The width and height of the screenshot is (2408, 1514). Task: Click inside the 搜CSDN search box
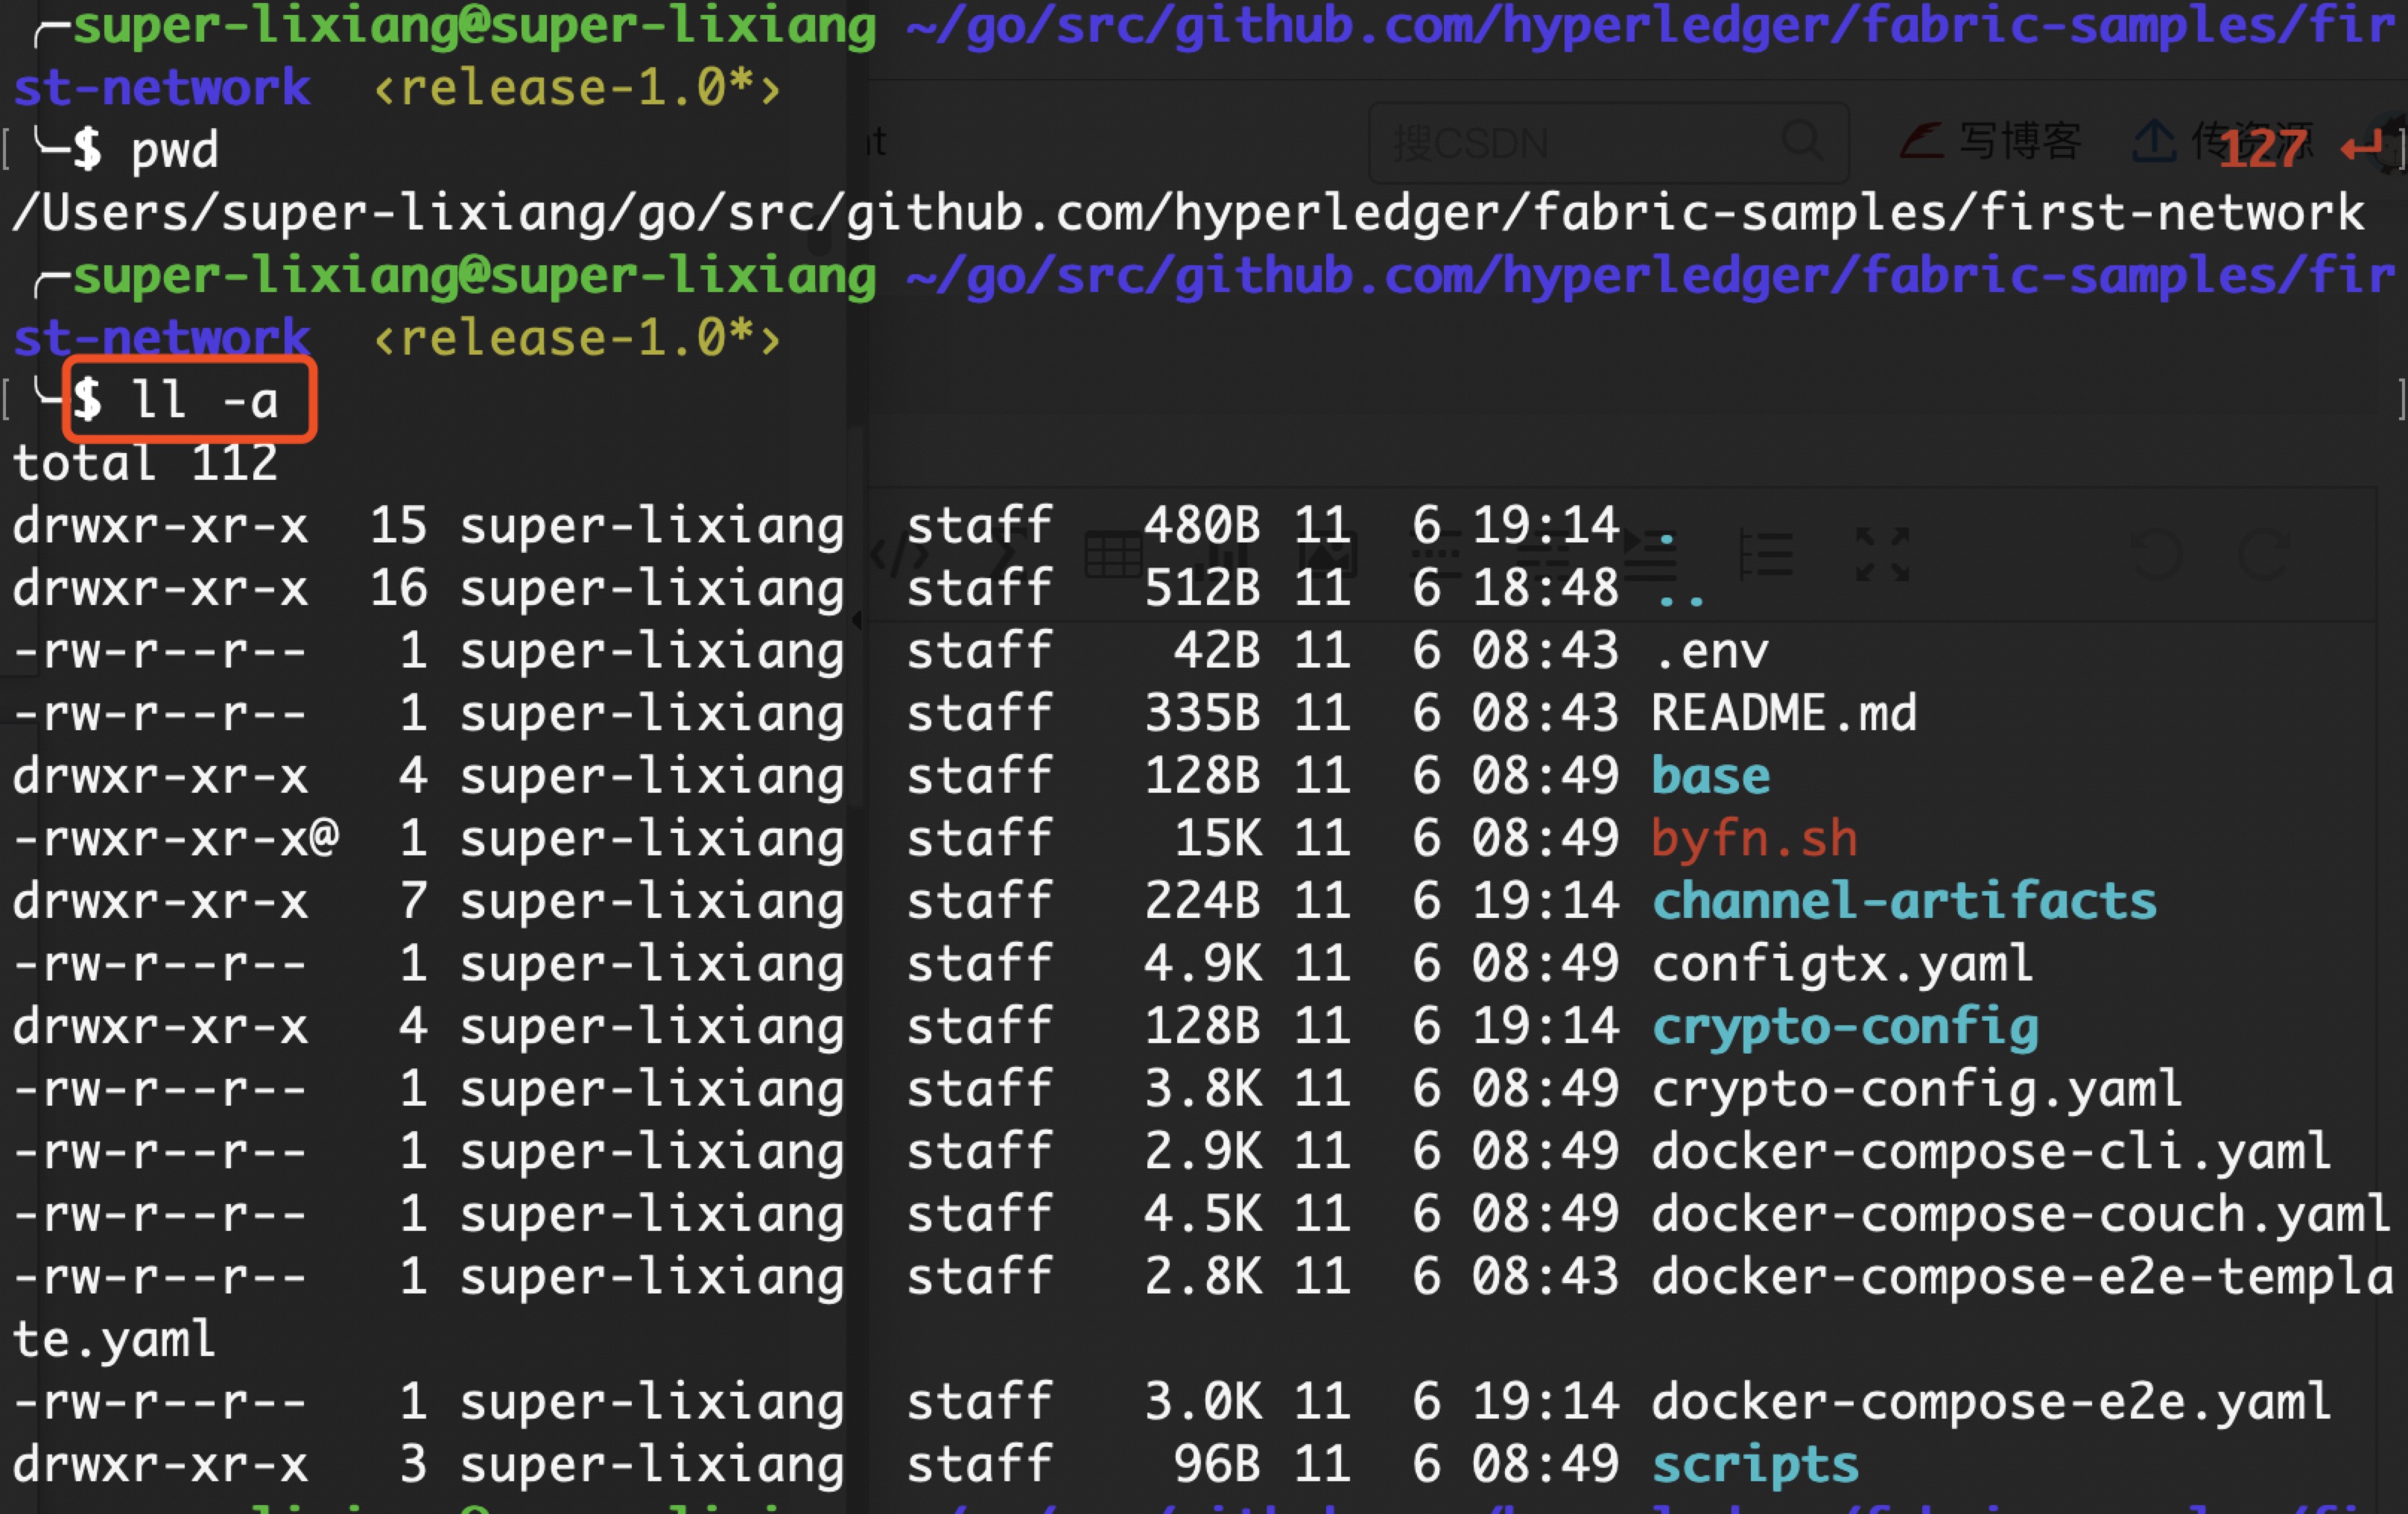(1550, 142)
